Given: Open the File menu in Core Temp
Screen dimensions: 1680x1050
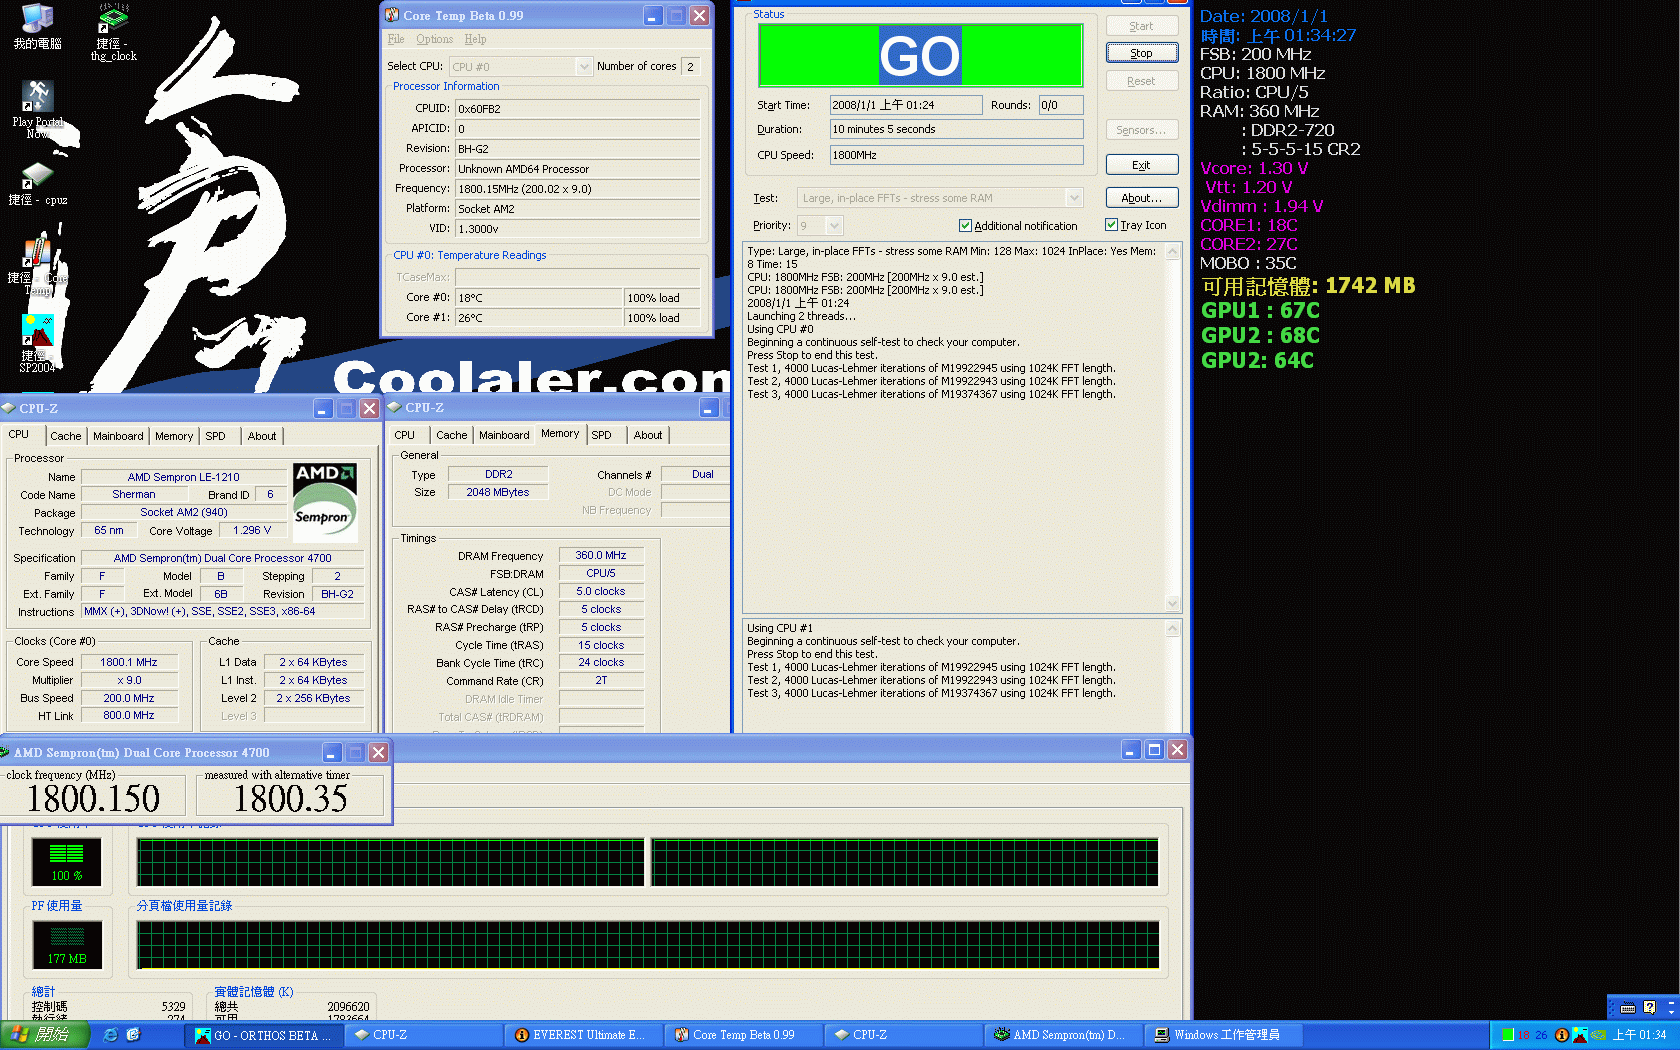Looking at the screenshot, I should click(396, 39).
